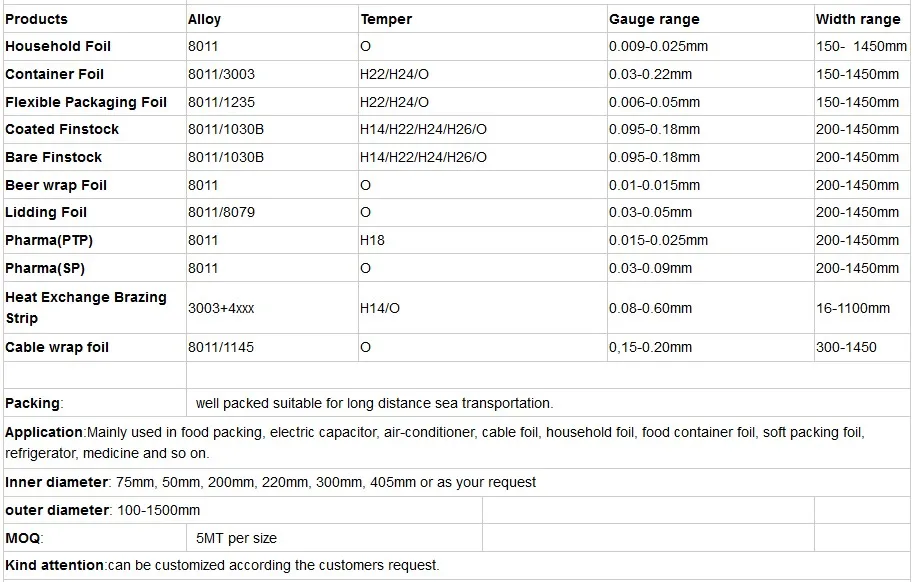The height and width of the screenshot is (582, 913).
Task: Click the Products column header
Action: pos(37,19)
